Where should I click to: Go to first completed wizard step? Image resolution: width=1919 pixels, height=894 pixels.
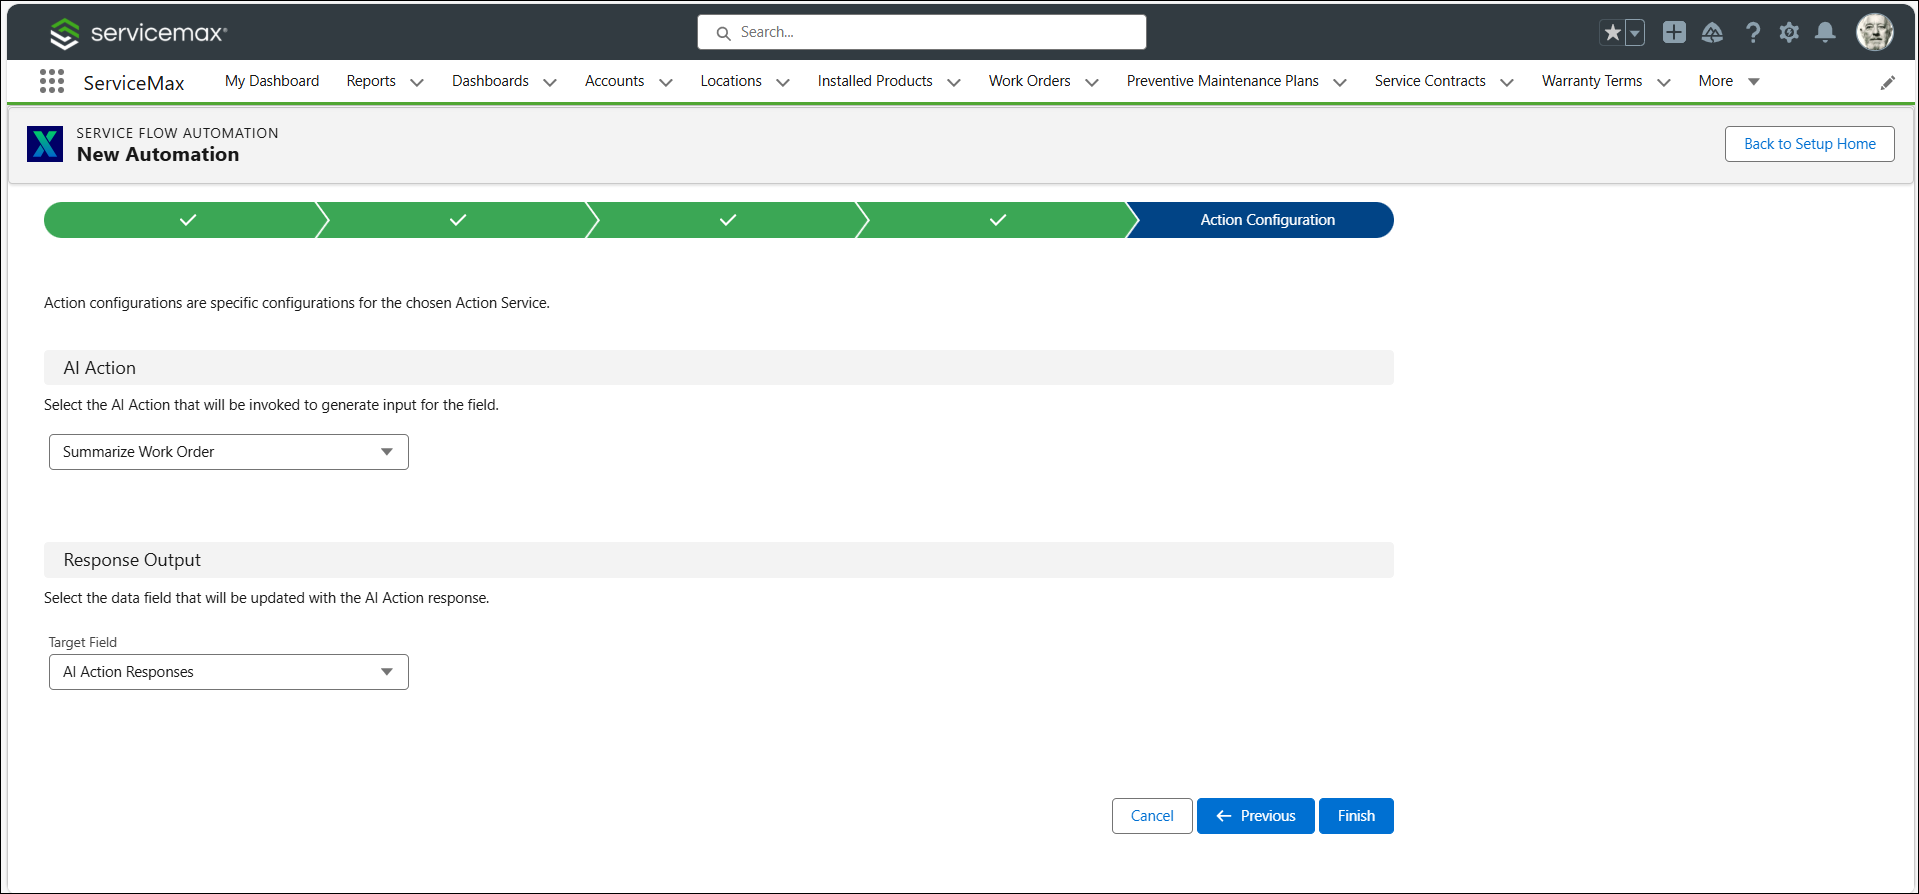click(x=187, y=220)
